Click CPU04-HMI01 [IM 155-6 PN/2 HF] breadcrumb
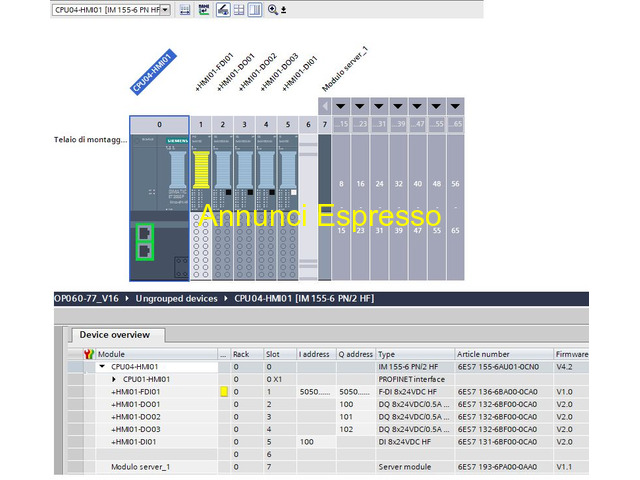This screenshot has width=640, height=480. point(304,299)
